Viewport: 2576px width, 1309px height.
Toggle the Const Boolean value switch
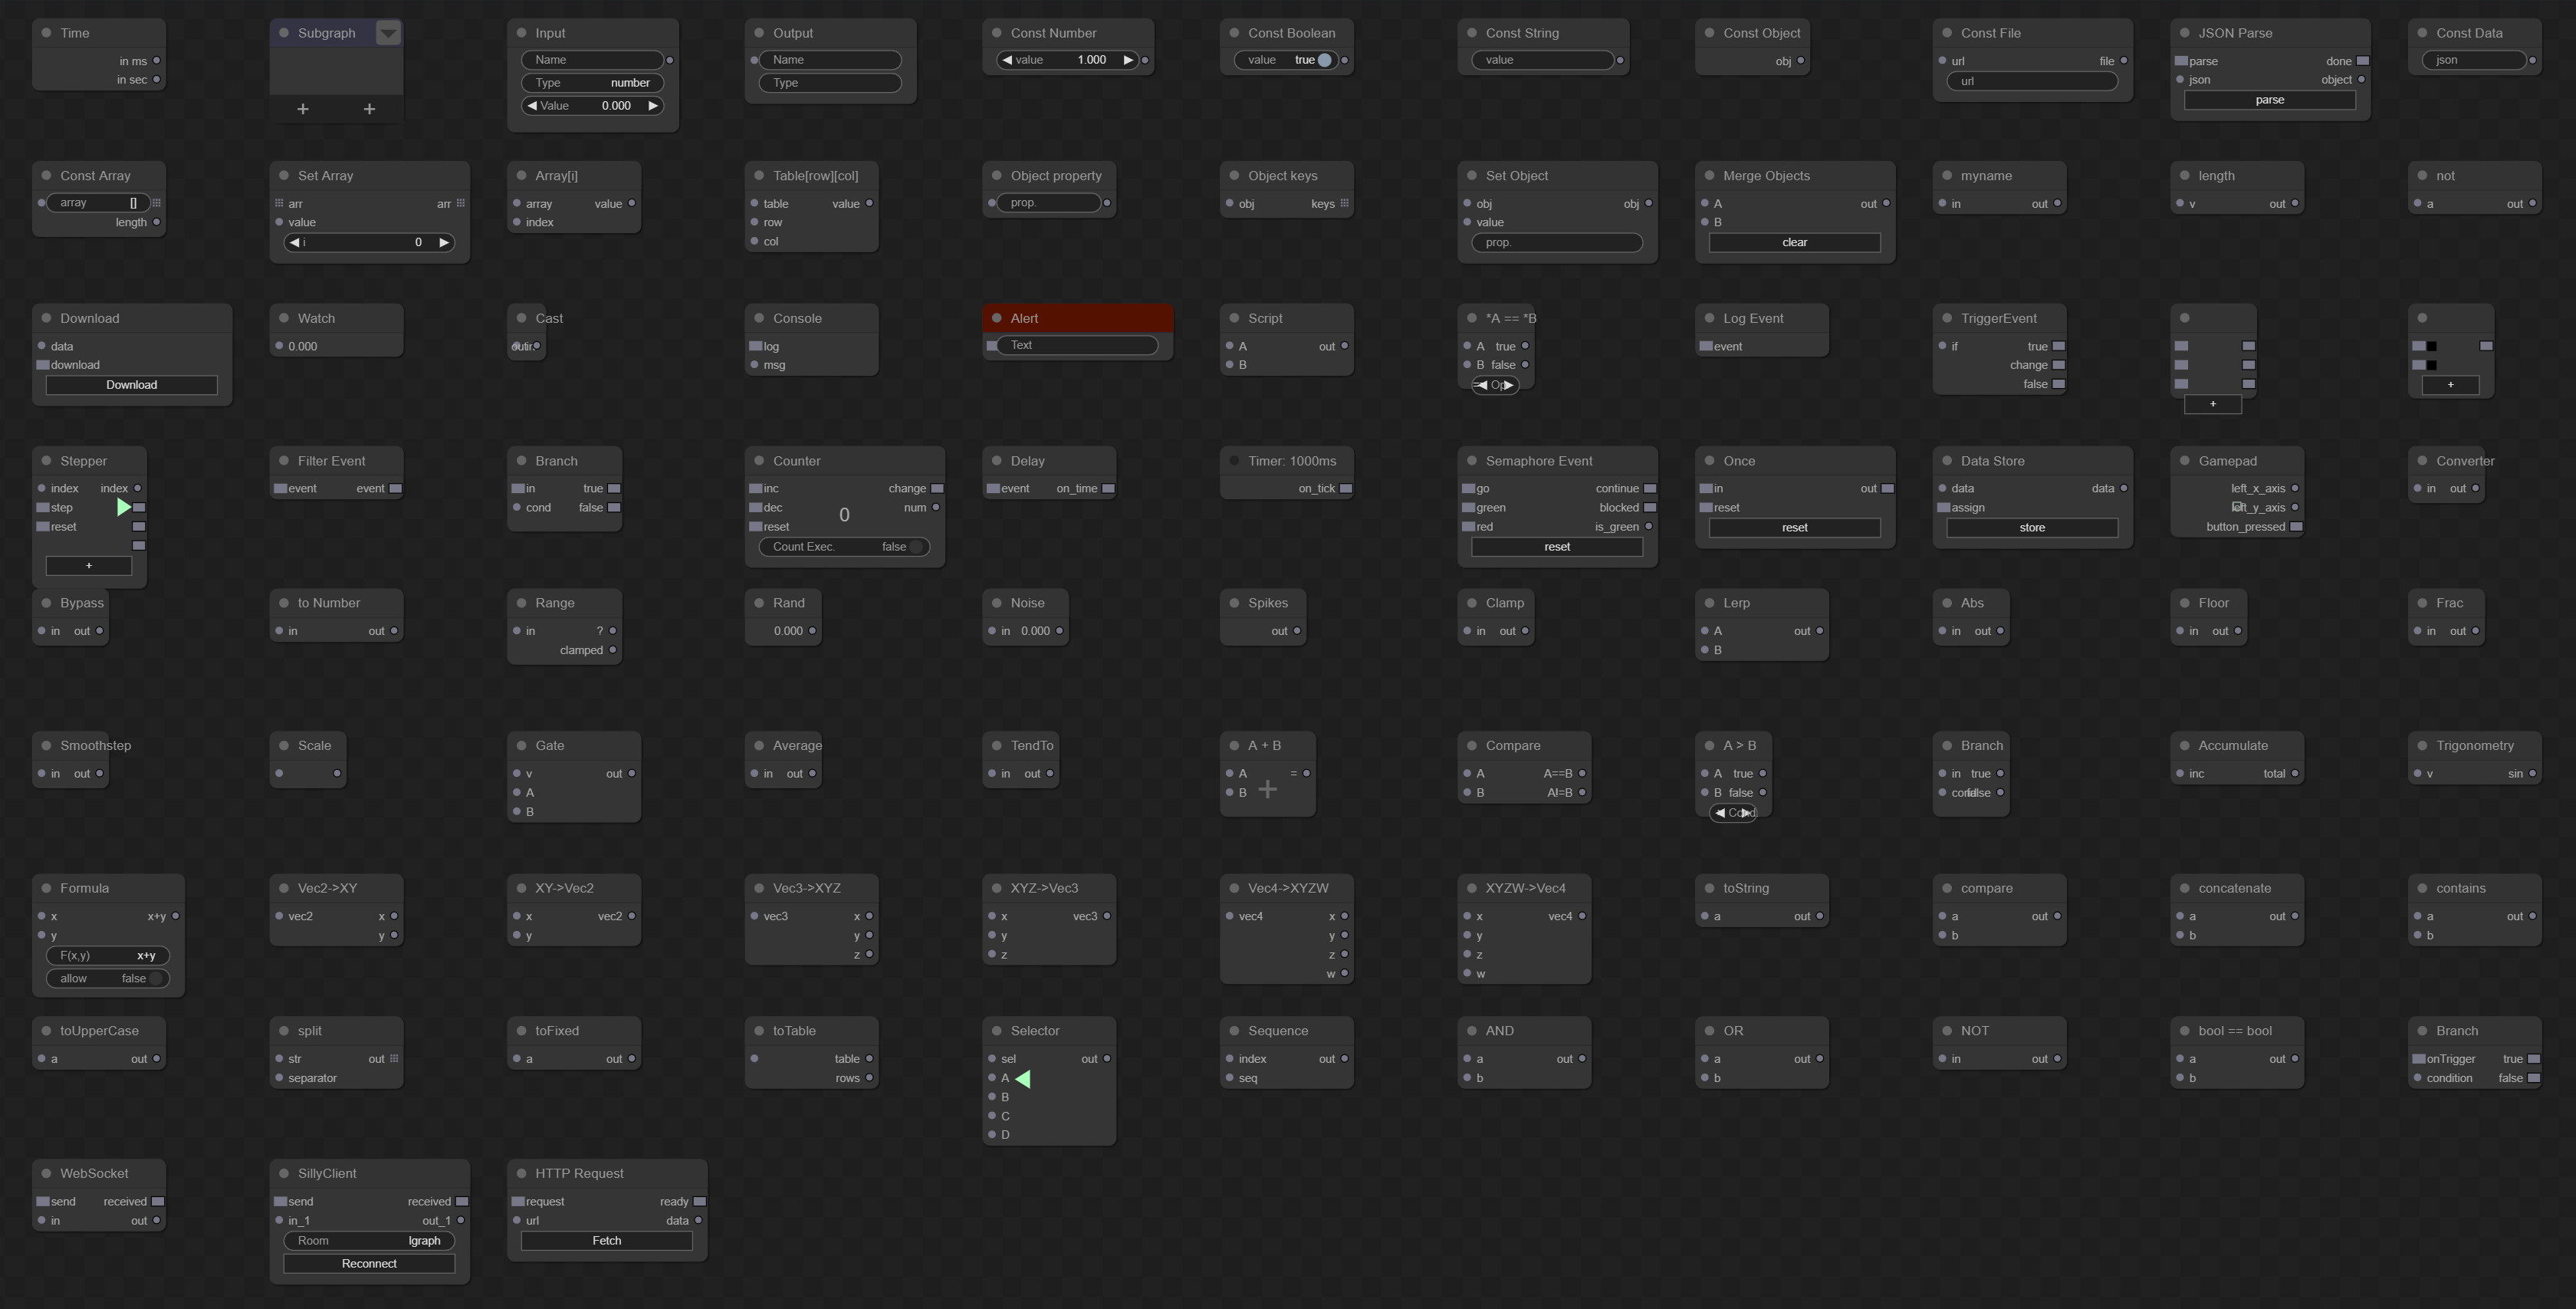(x=1324, y=60)
